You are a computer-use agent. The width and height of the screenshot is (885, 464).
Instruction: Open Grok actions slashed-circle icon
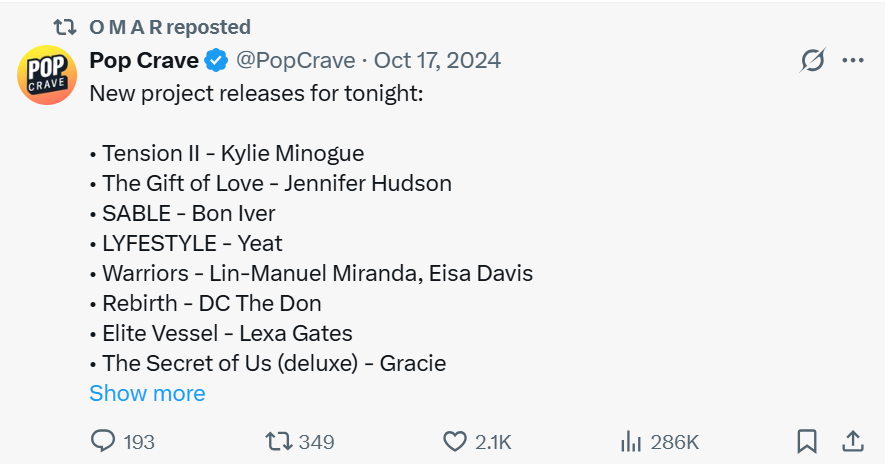point(813,61)
